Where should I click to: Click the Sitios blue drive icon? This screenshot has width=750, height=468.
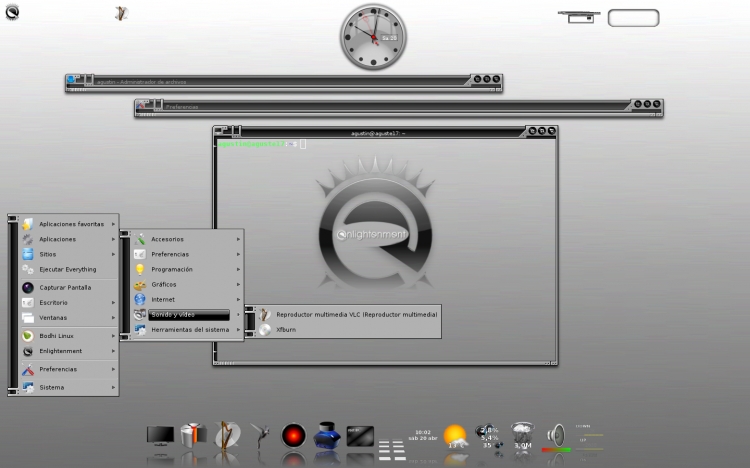28,254
